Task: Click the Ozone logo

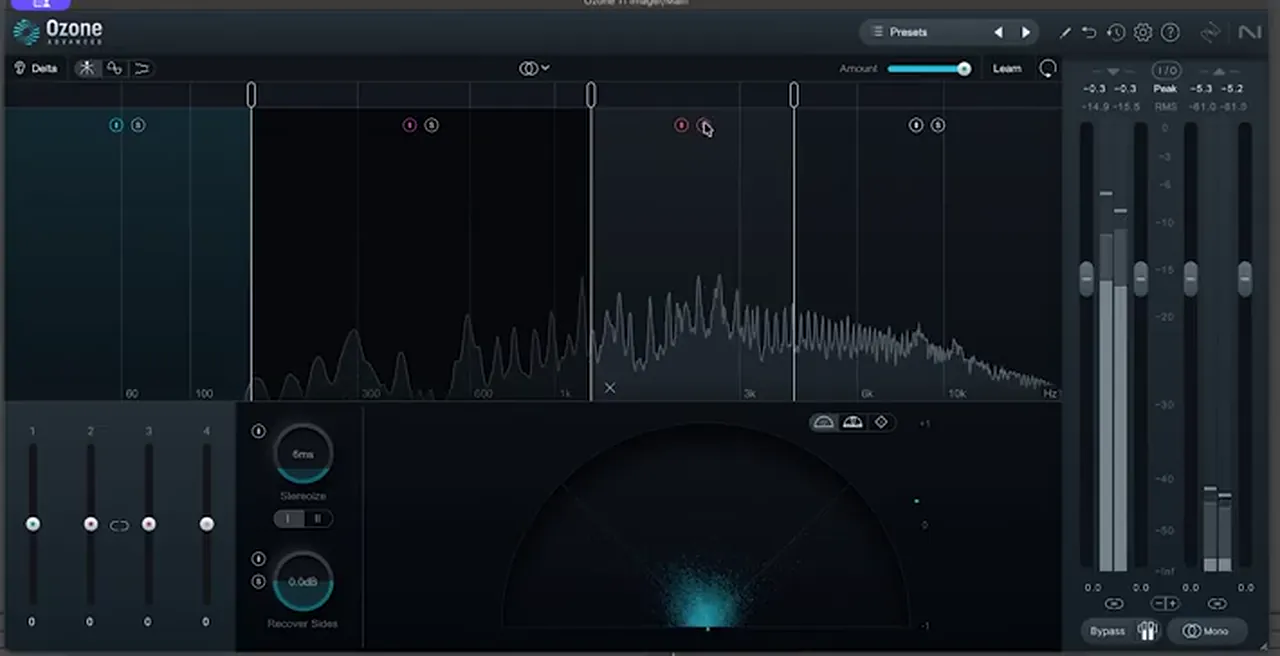Action: (57, 32)
